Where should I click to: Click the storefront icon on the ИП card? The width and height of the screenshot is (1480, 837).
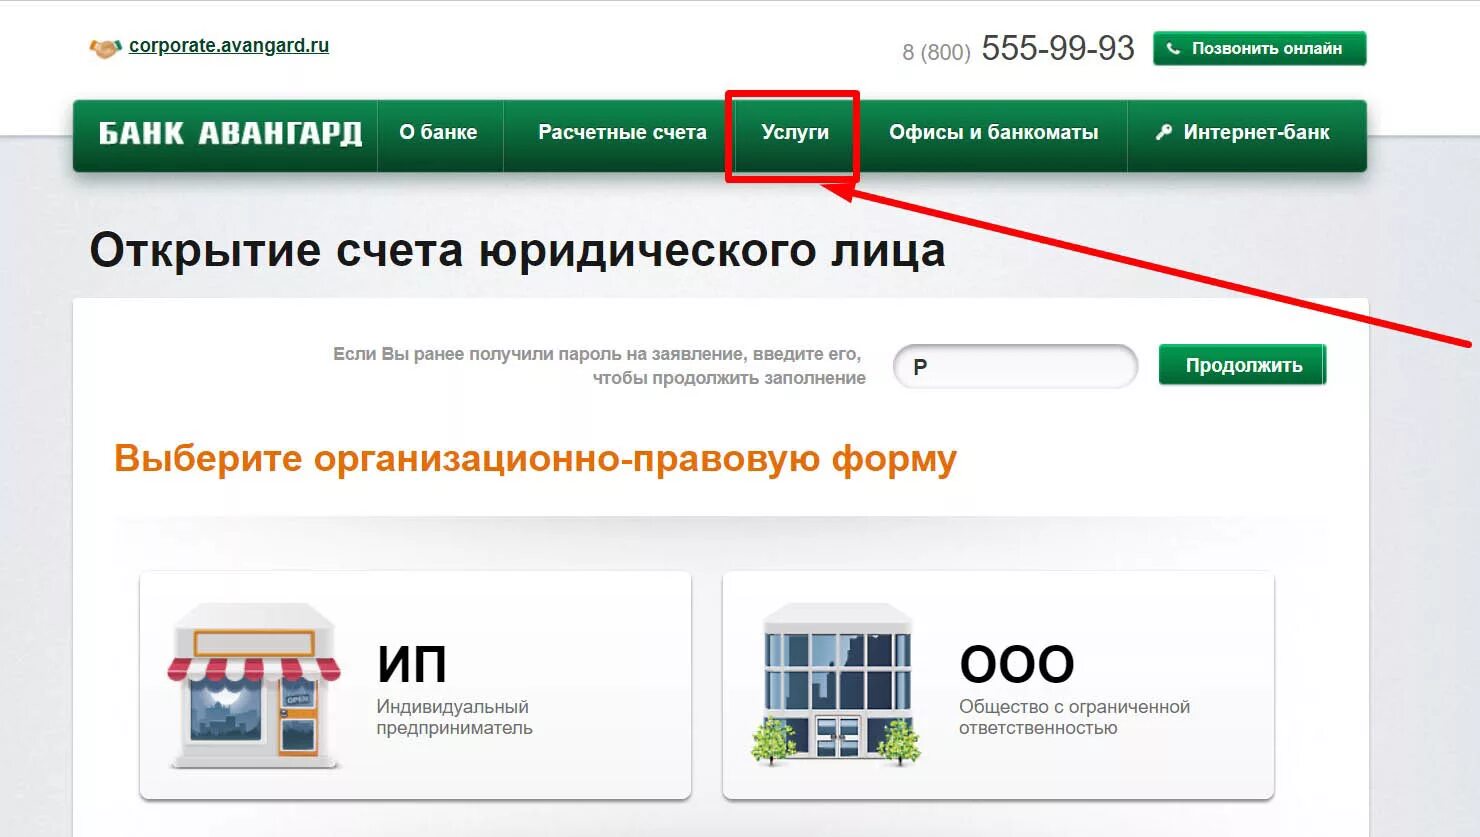[253, 685]
